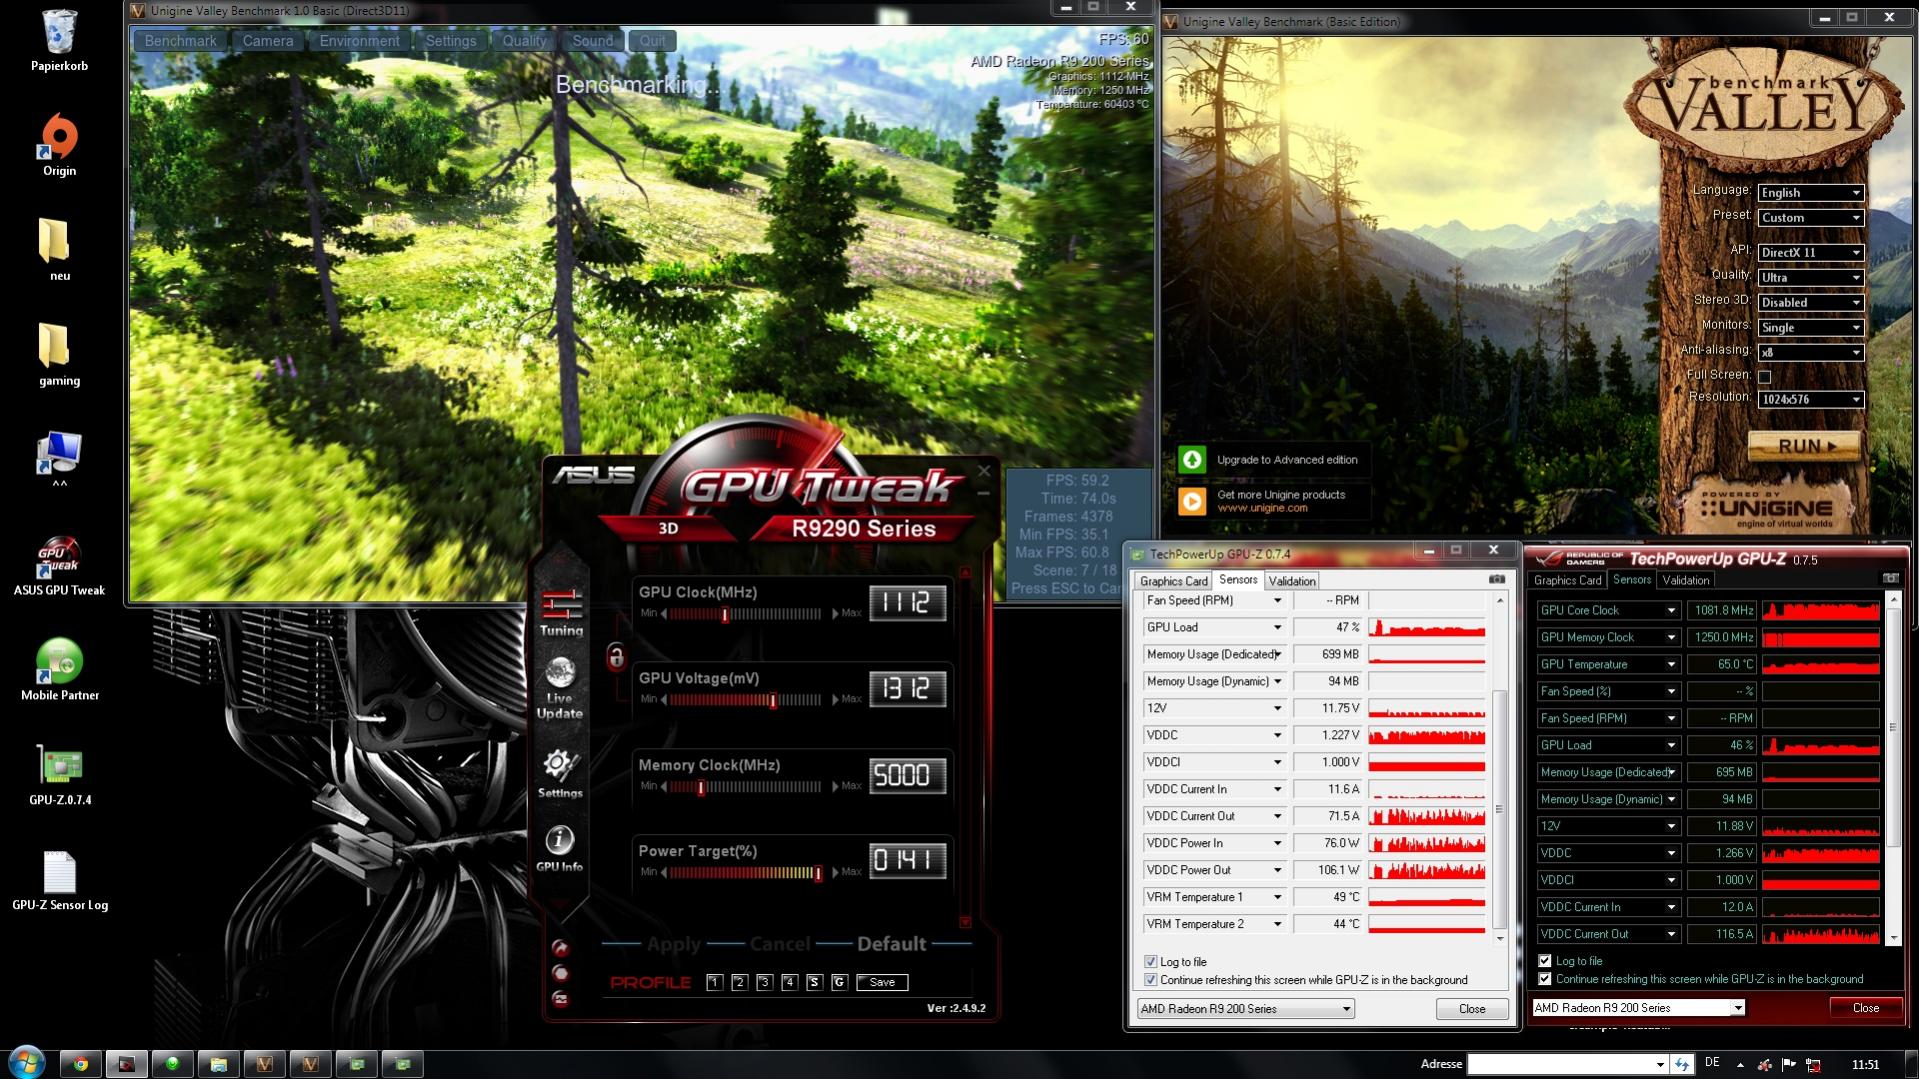The width and height of the screenshot is (1919, 1079).
Task: Click the refresh icon beside the Adresse field
Action: pos(1682,1064)
